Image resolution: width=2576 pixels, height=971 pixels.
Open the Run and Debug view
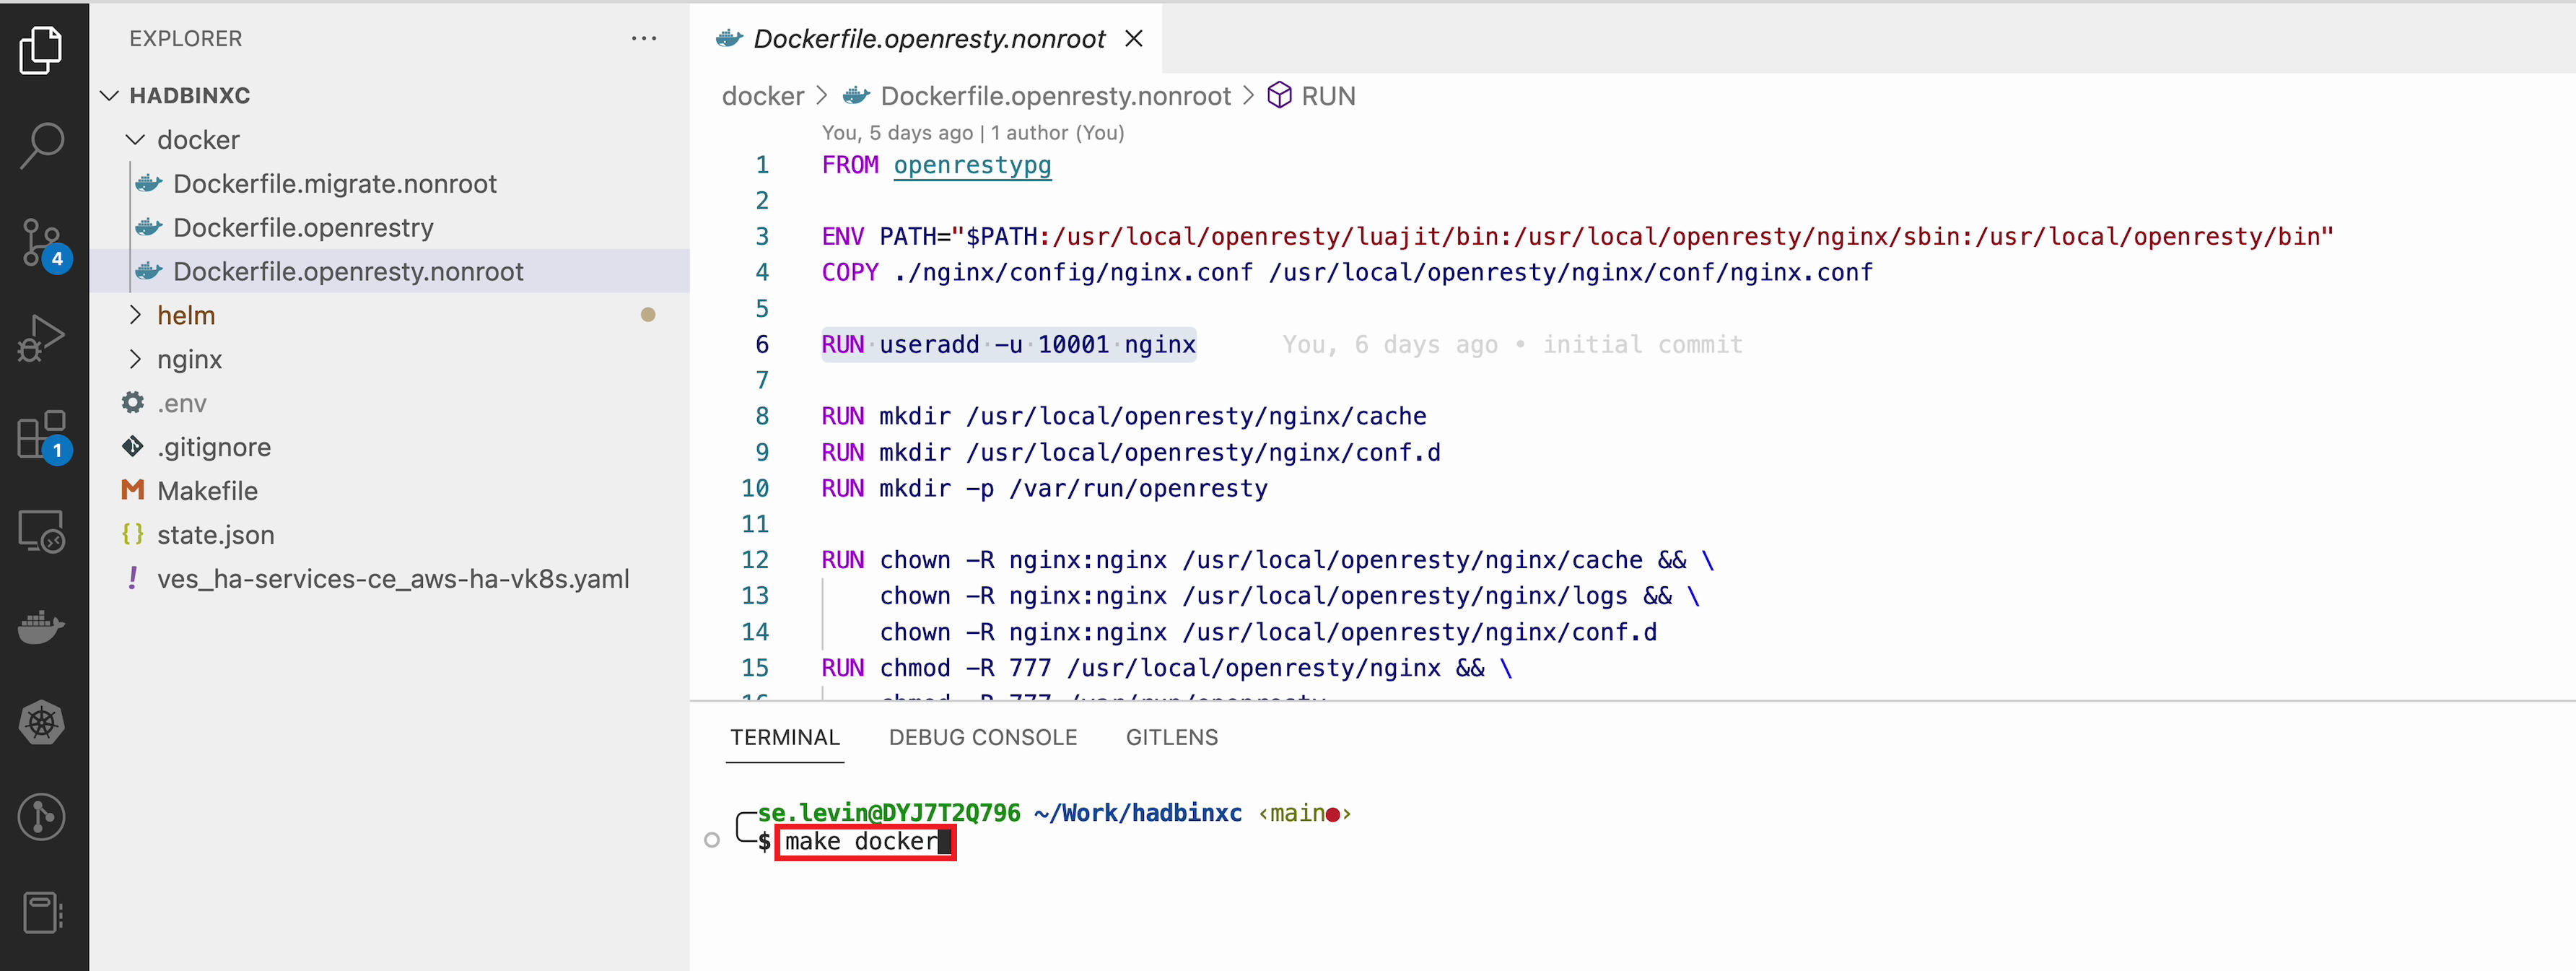tap(41, 338)
